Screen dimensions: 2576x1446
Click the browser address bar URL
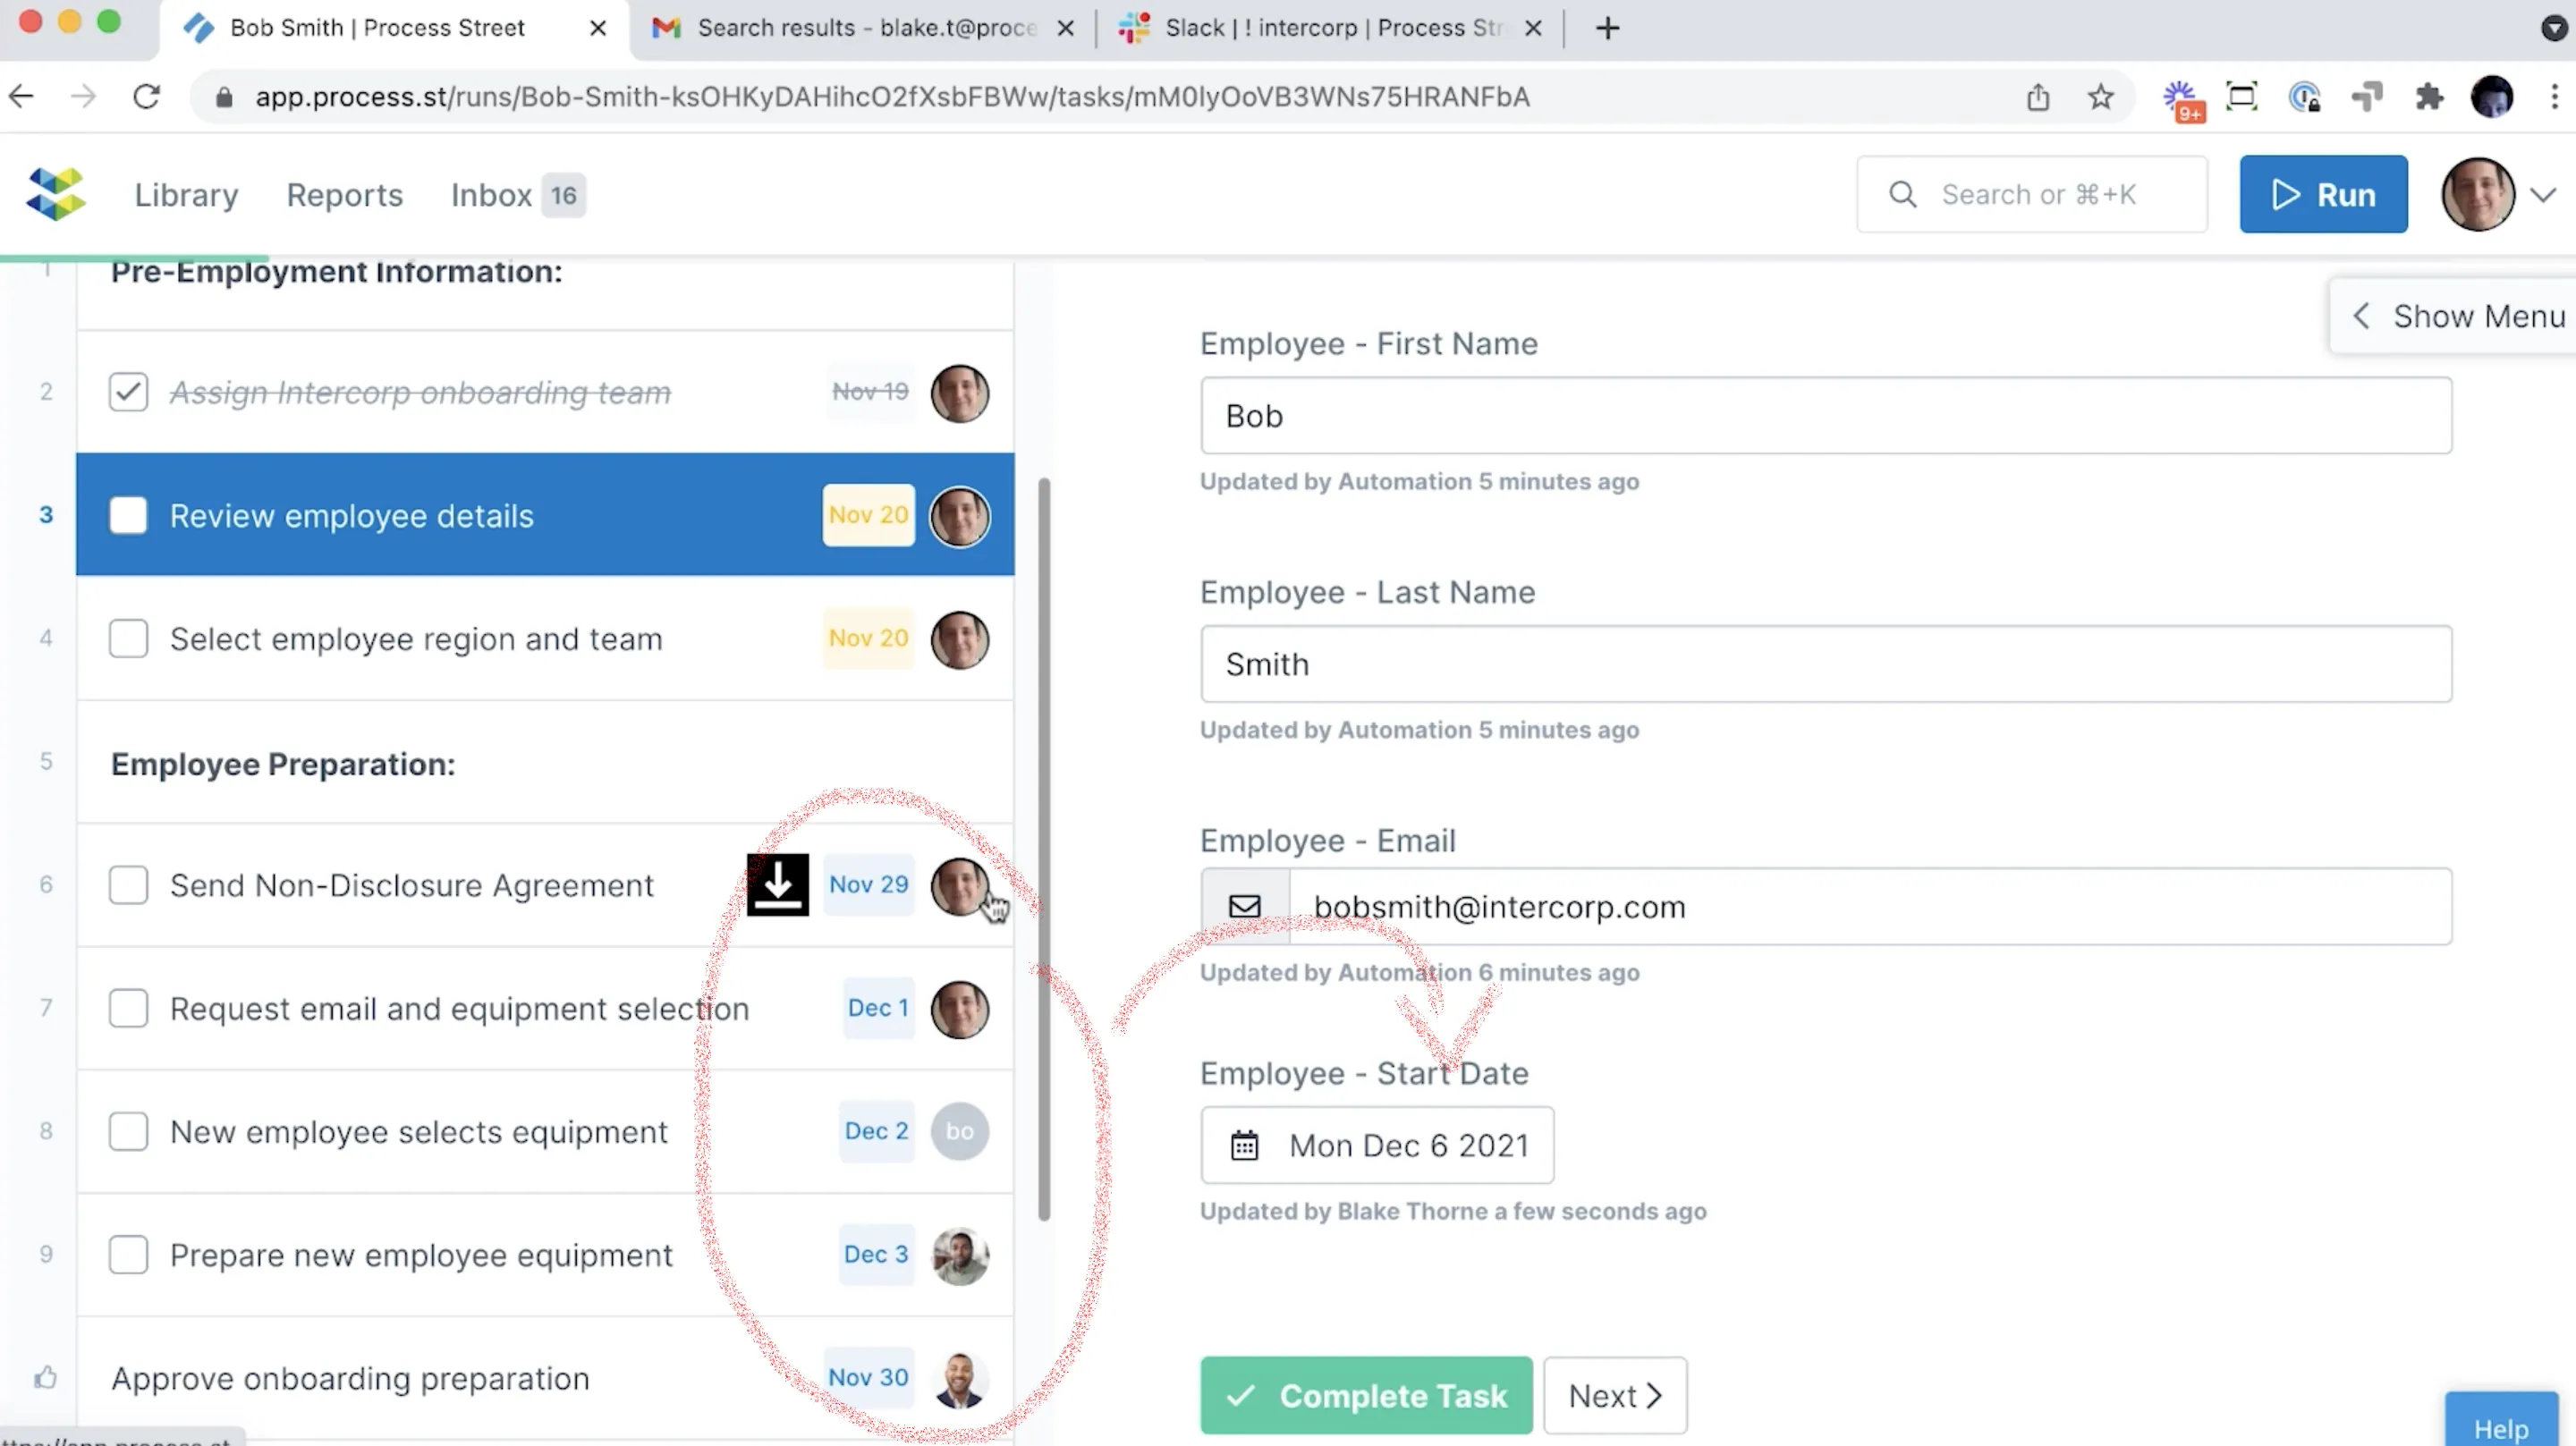(892, 97)
